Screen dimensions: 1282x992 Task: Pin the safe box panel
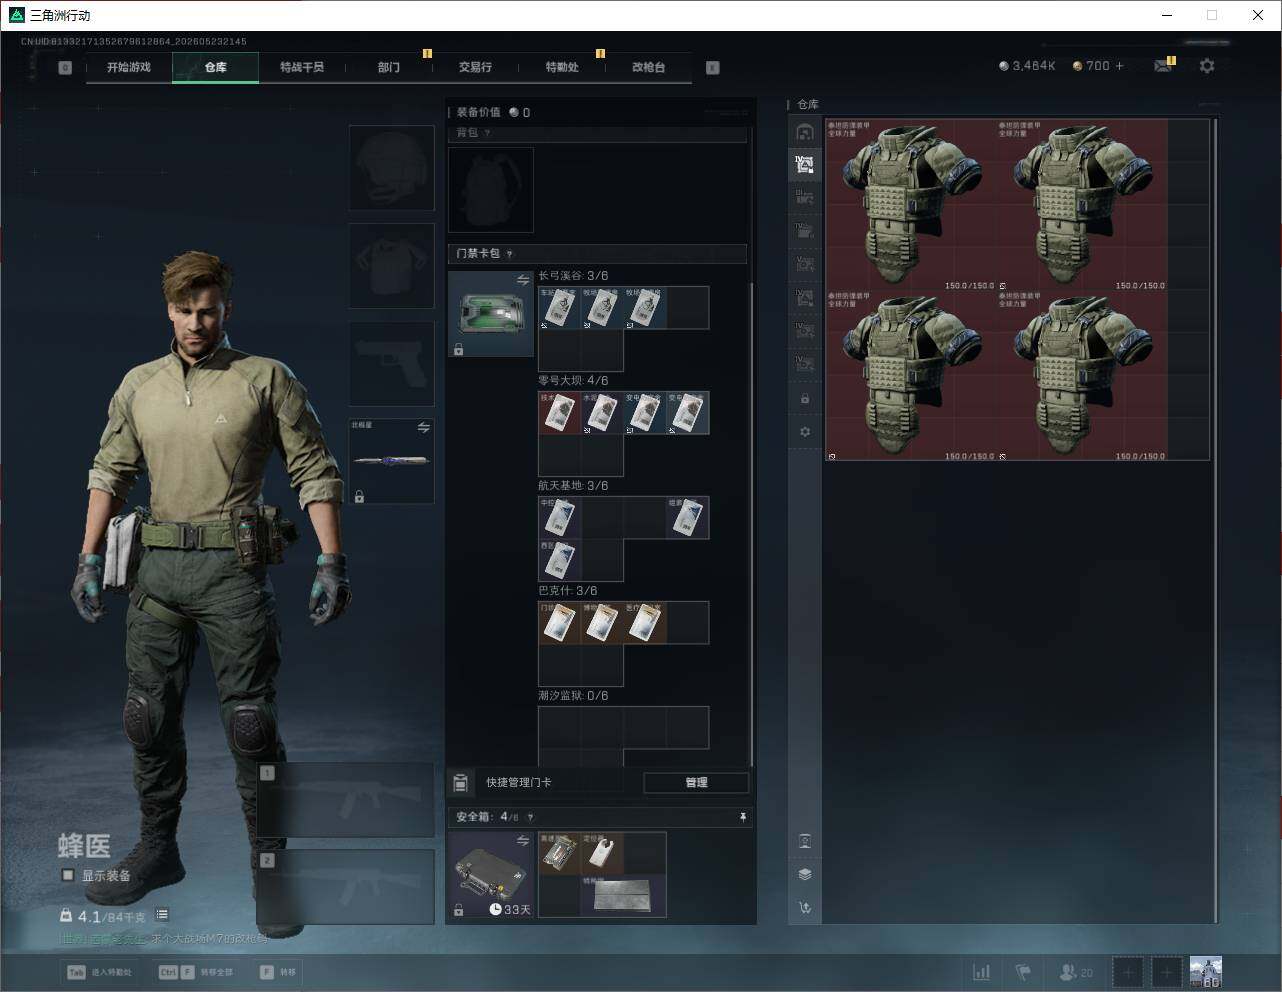click(742, 817)
